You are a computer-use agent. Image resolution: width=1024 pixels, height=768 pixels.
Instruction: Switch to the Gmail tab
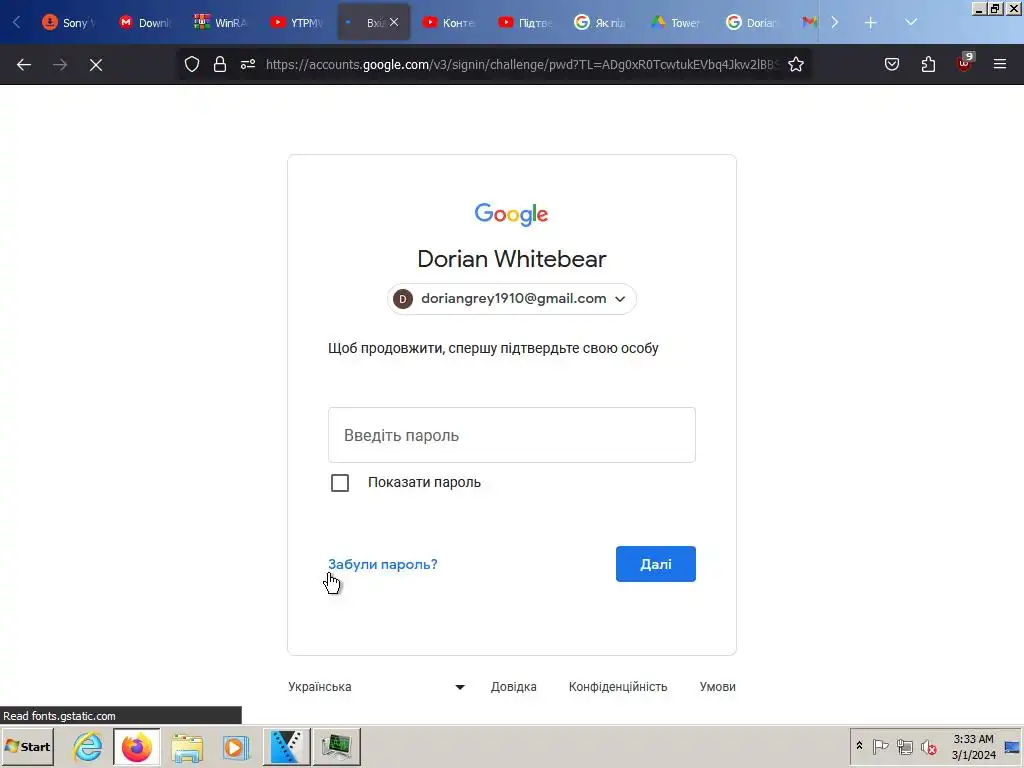(808, 23)
